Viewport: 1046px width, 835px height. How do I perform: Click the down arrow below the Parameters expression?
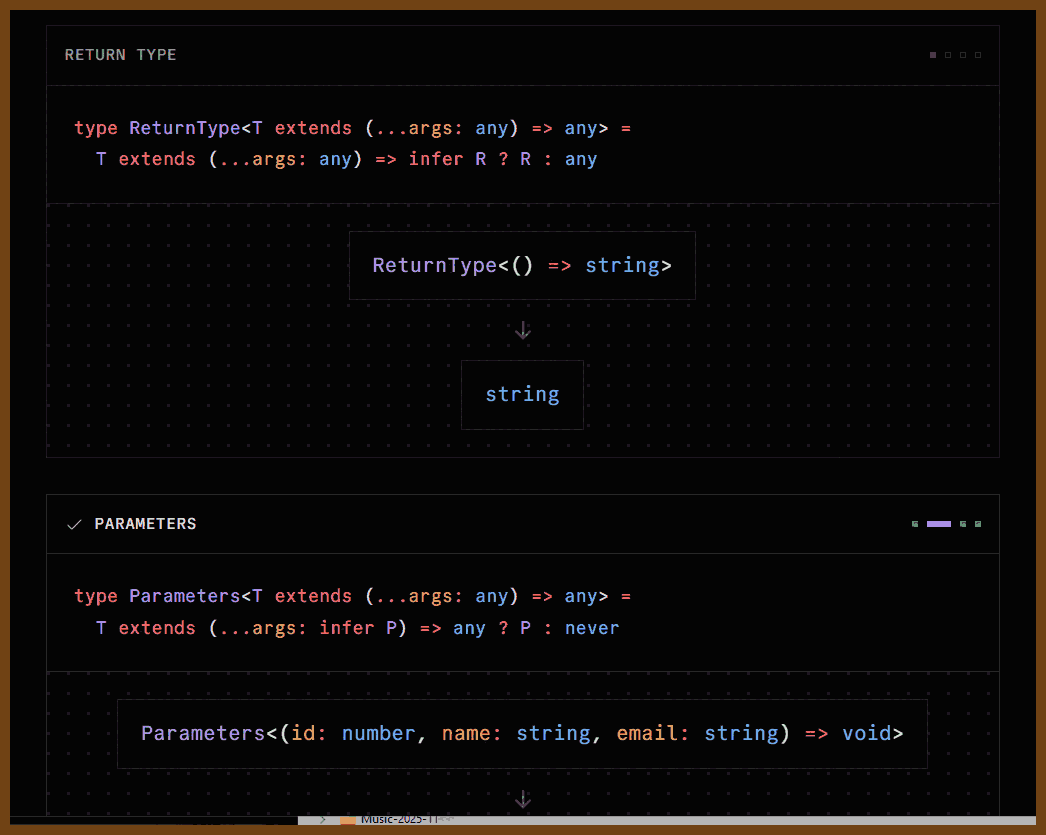click(x=522, y=799)
